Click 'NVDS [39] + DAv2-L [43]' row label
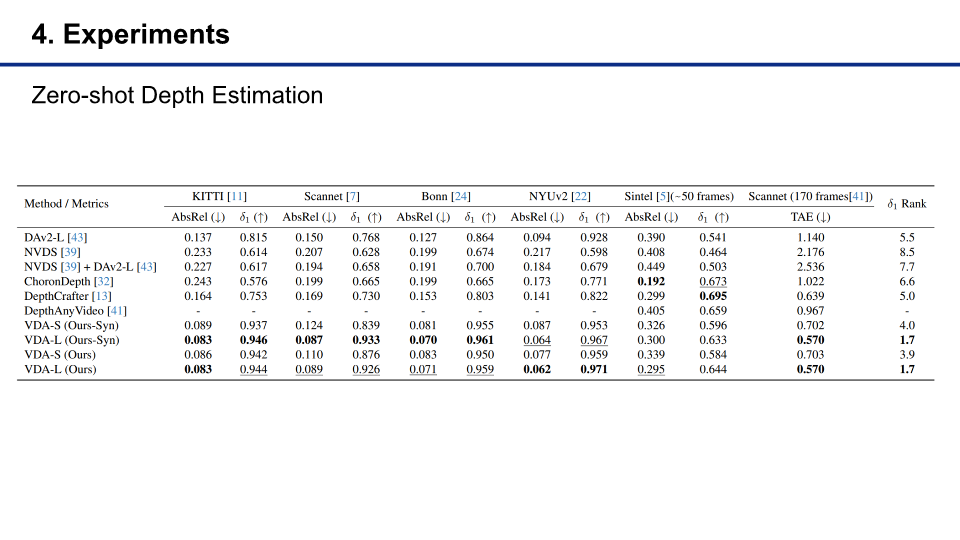Image resolution: width=960 pixels, height=540 pixels. (90, 266)
